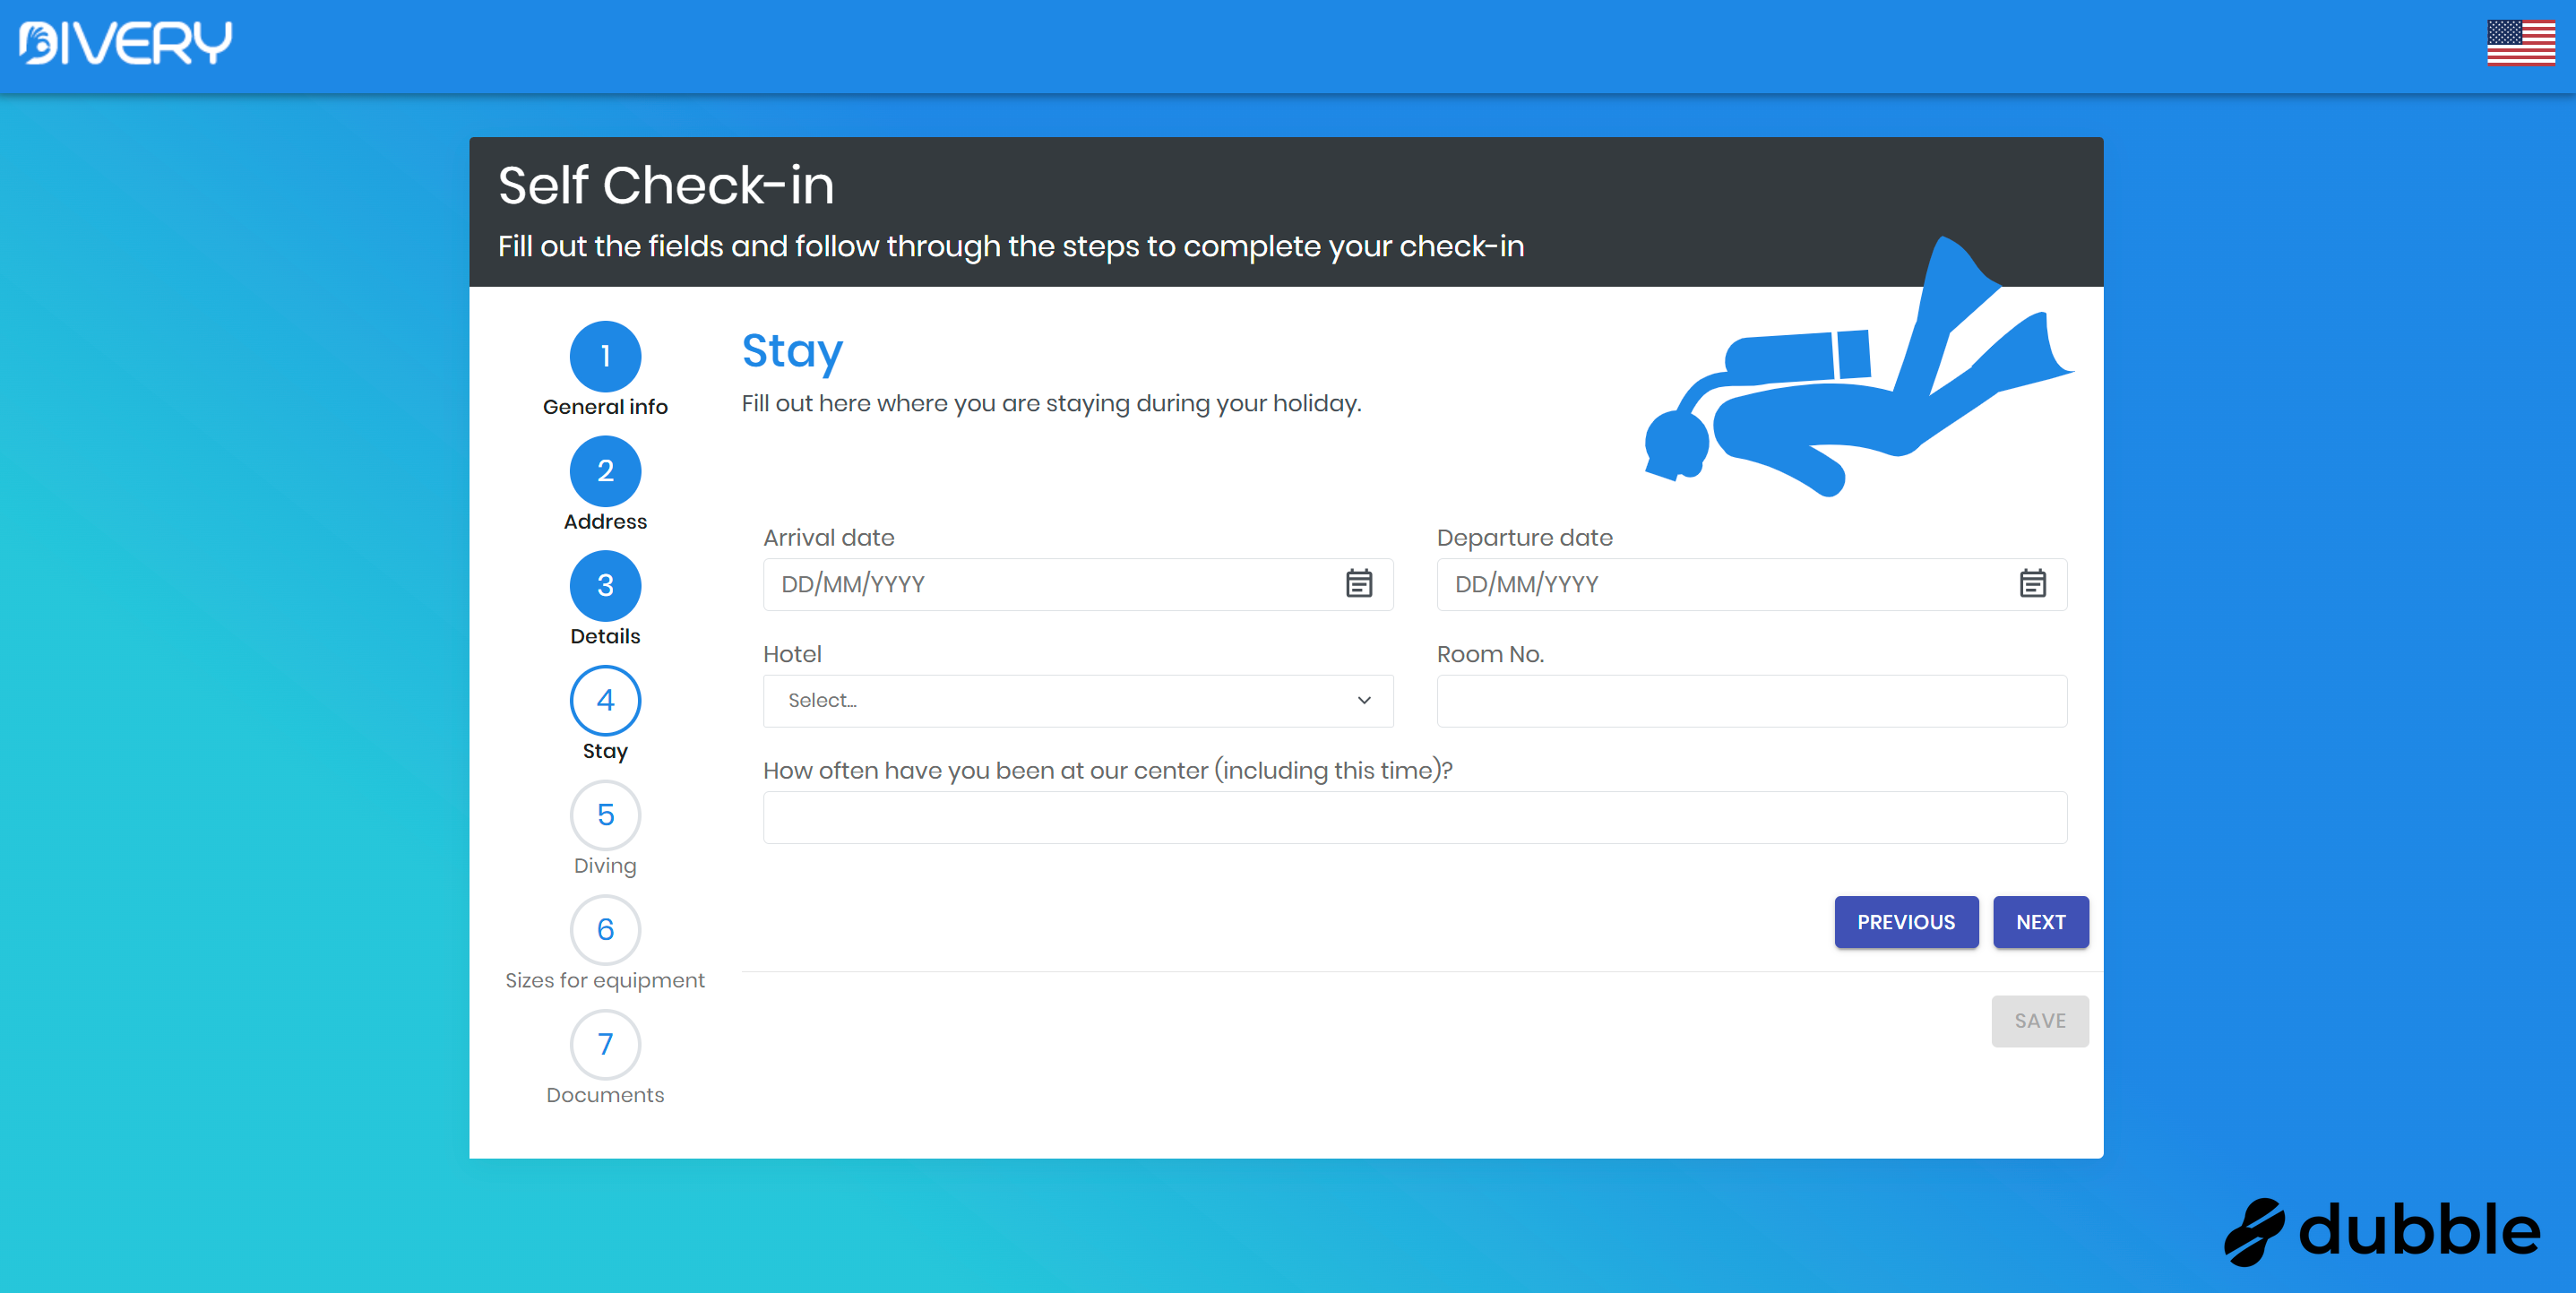The height and width of the screenshot is (1293, 2576).
Task: Focus the Room No. input field
Action: (x=1751, y=700)
